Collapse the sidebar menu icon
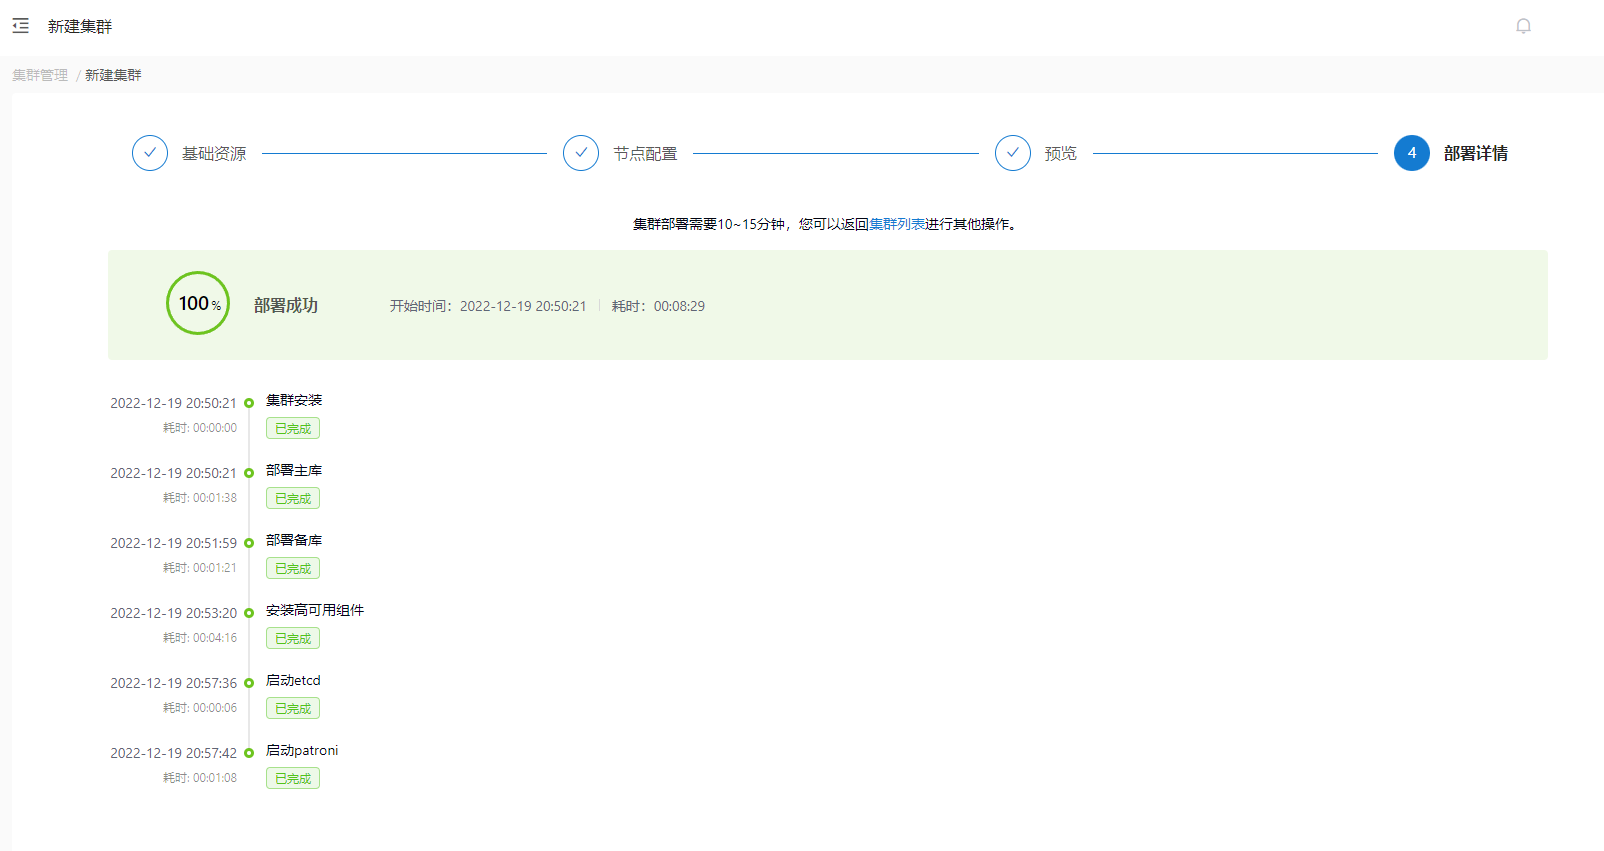The height and width of the screenshot is (851, 1604). coord(21,26)
